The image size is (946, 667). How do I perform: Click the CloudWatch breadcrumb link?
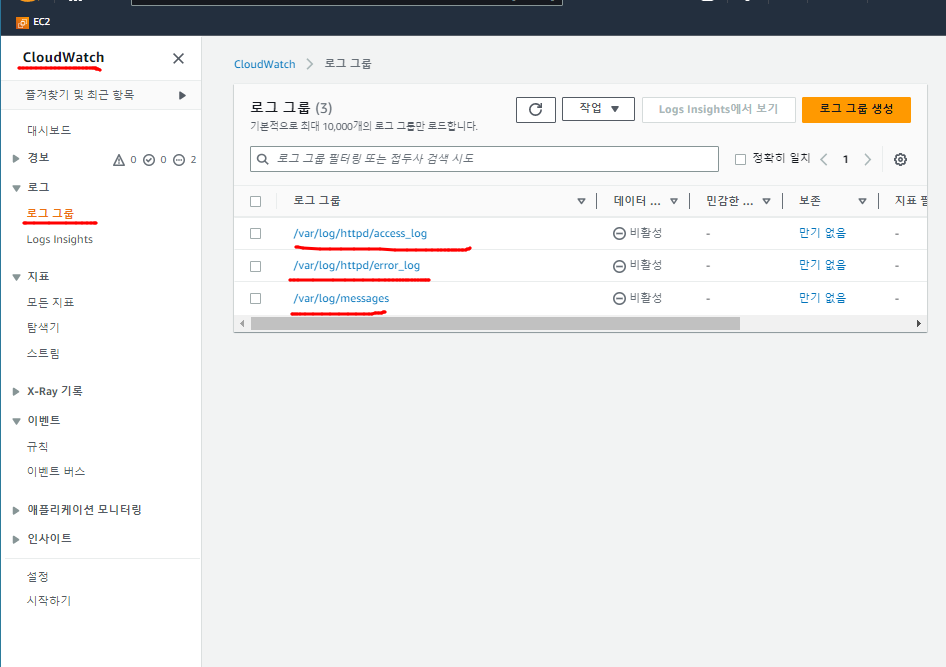tap(265, 64)
